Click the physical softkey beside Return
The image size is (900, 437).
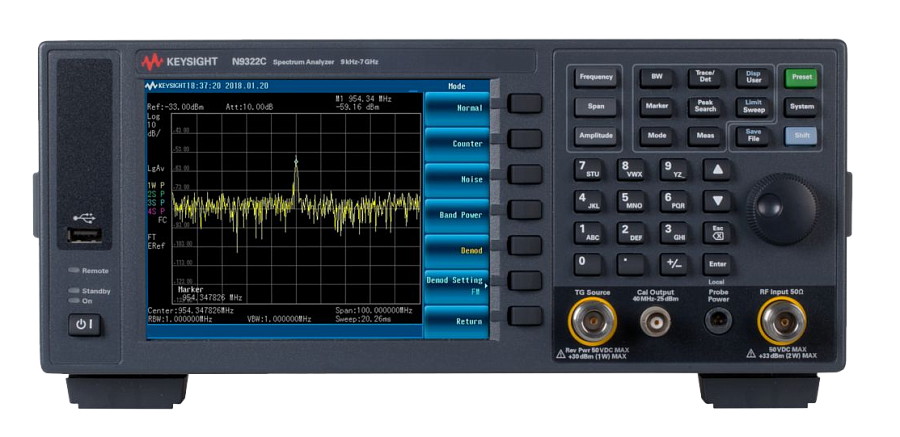coord(525,316)
